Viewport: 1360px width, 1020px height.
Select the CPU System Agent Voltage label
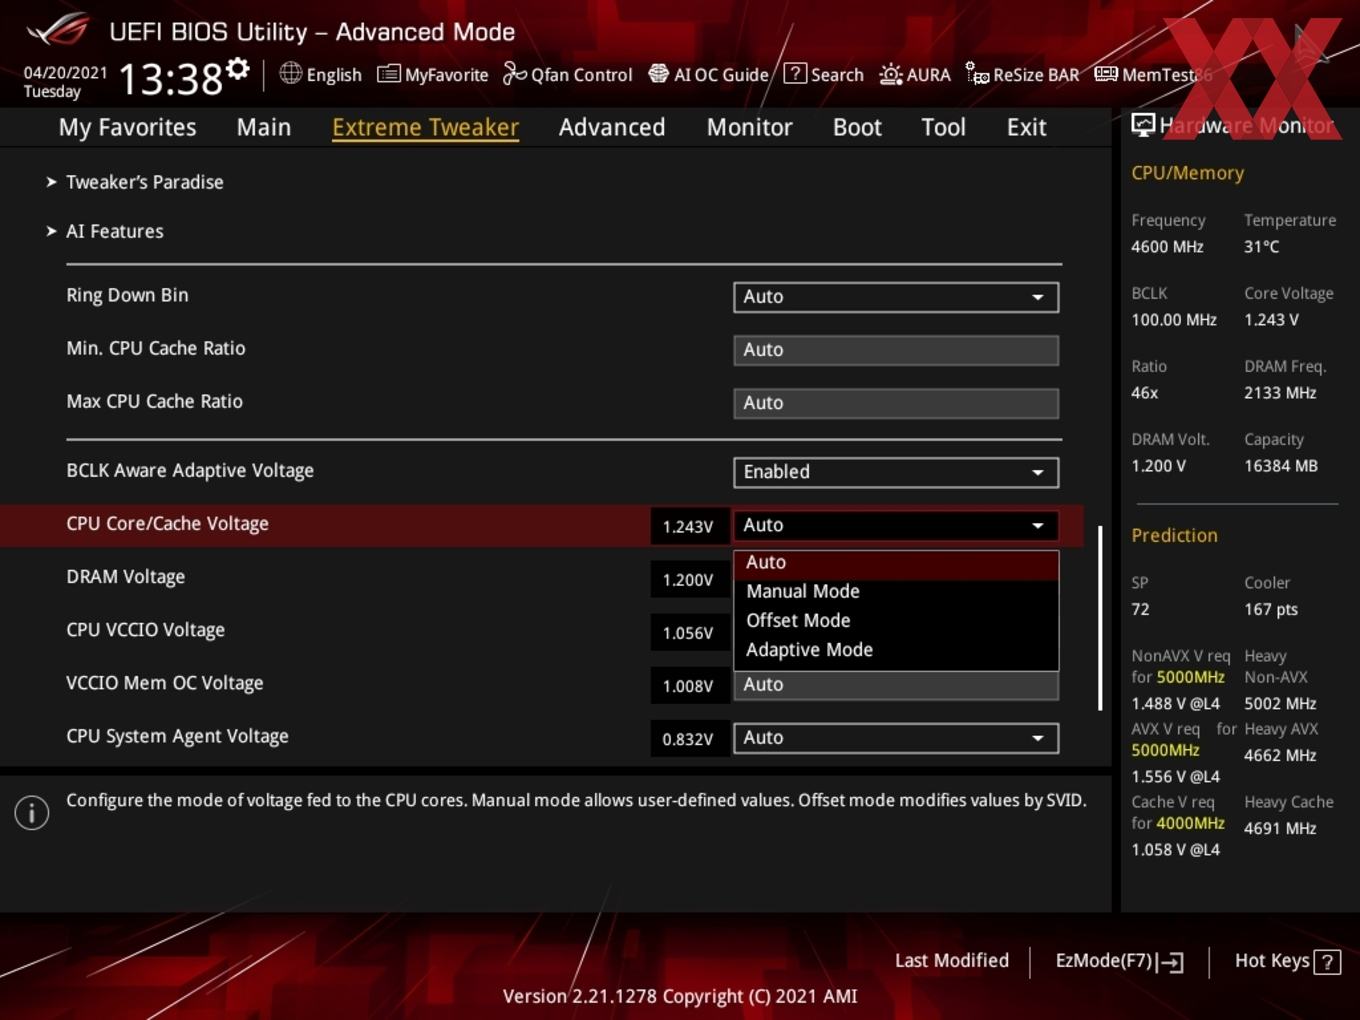pos(177,736)
